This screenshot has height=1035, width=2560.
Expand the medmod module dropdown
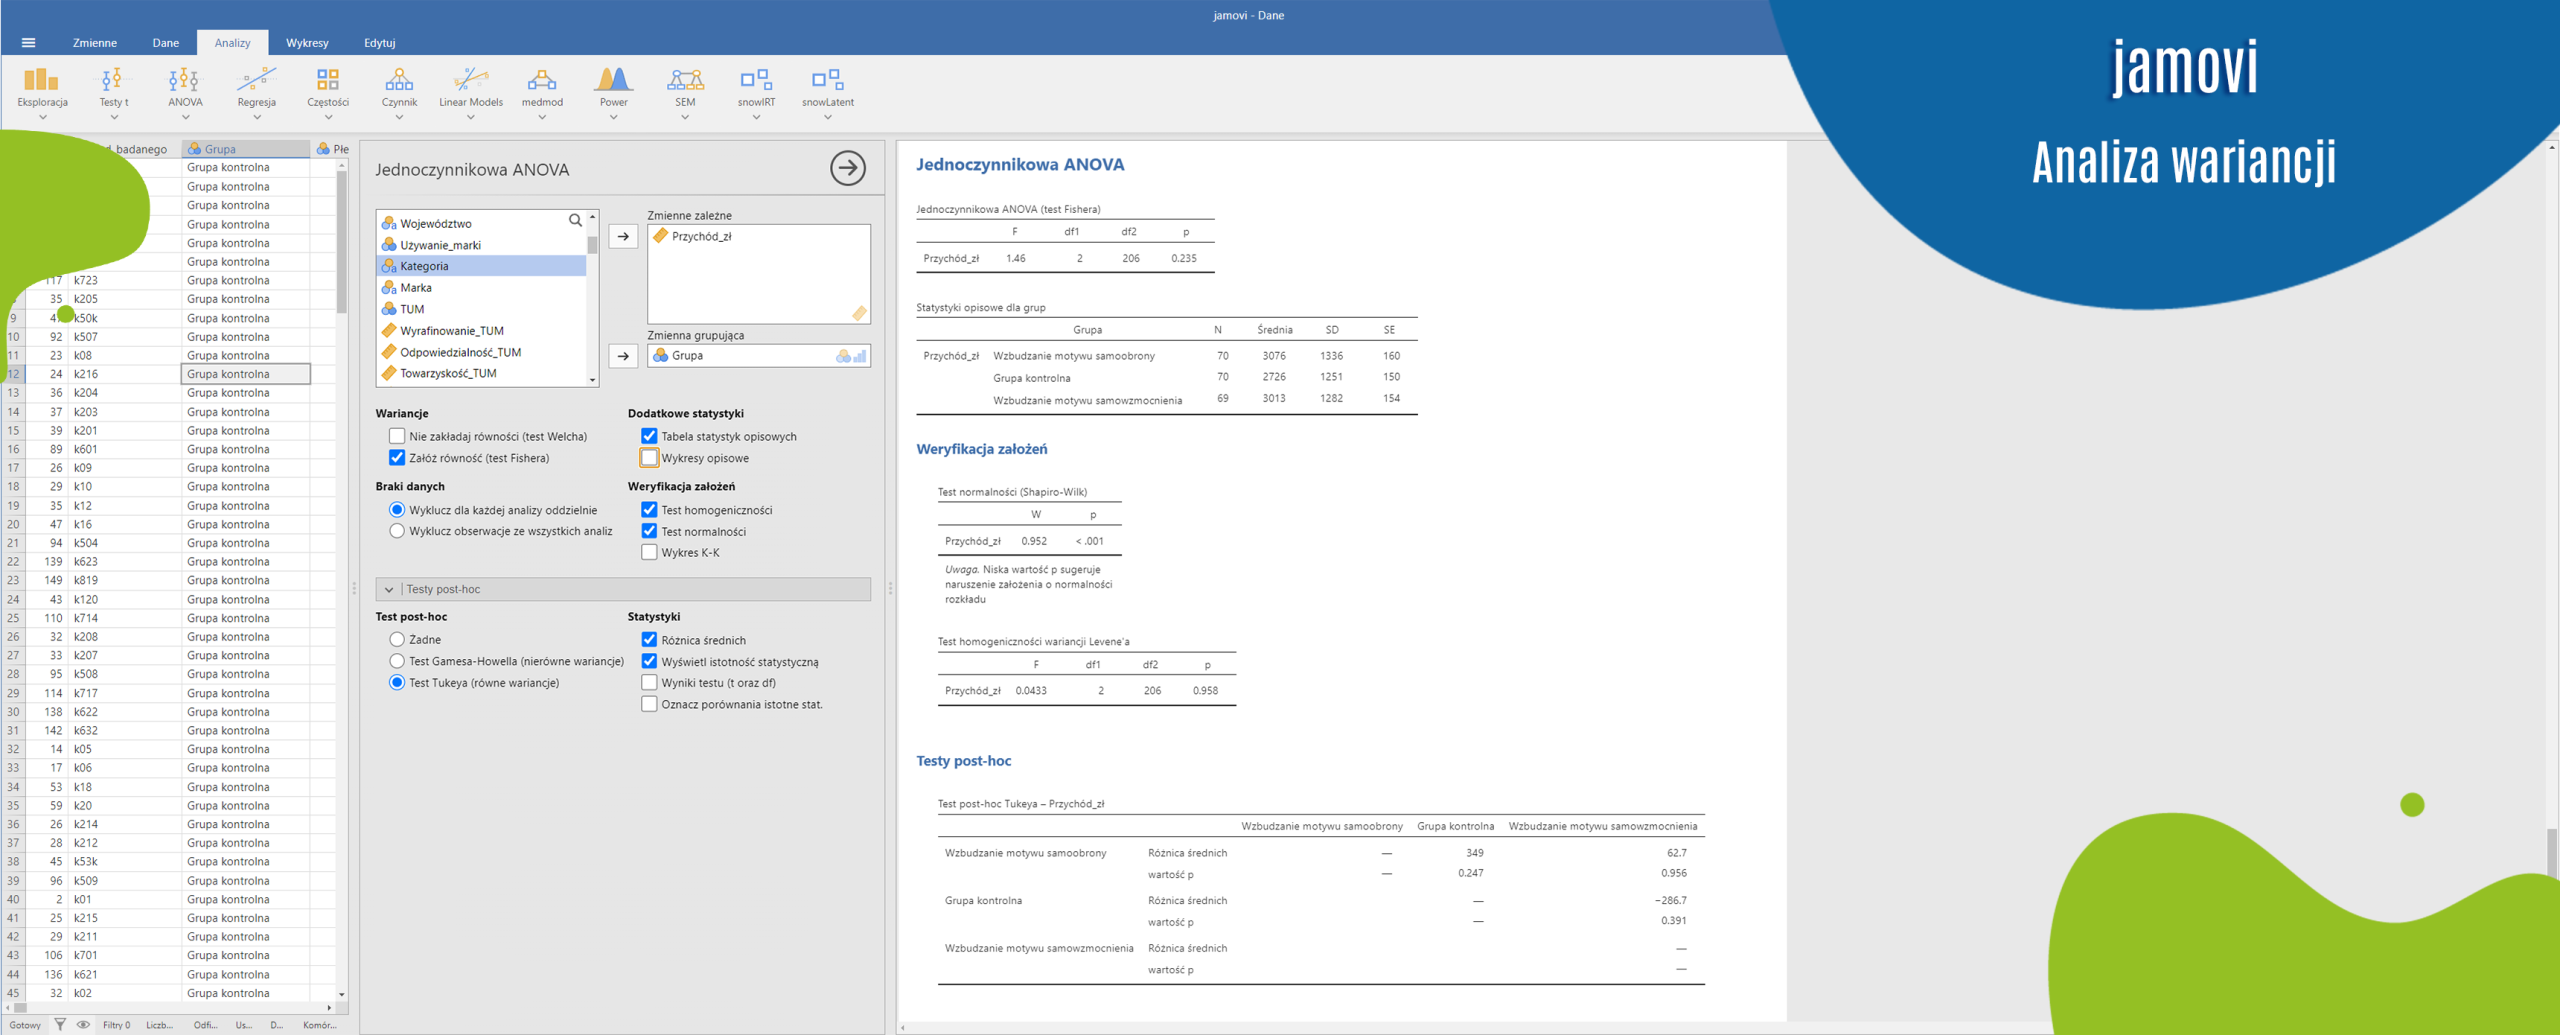click(x=541, y=117)
